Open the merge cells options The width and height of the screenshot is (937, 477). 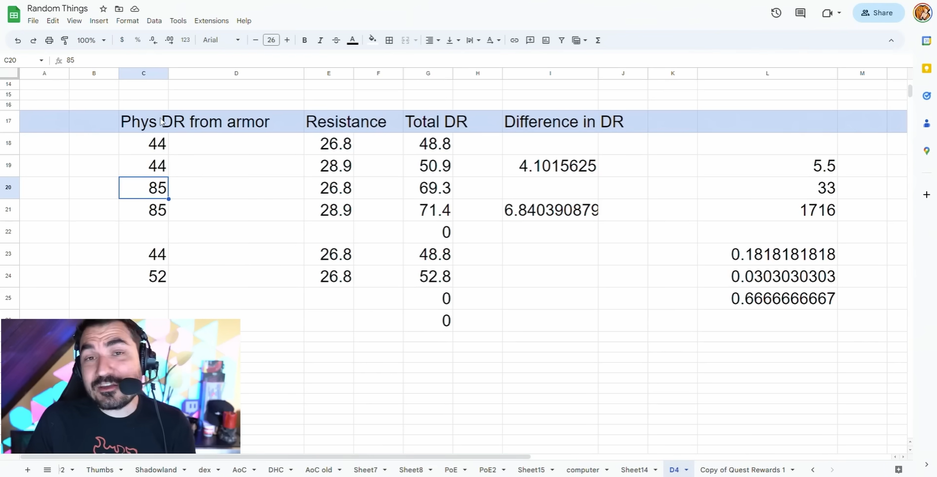[409, 40]
